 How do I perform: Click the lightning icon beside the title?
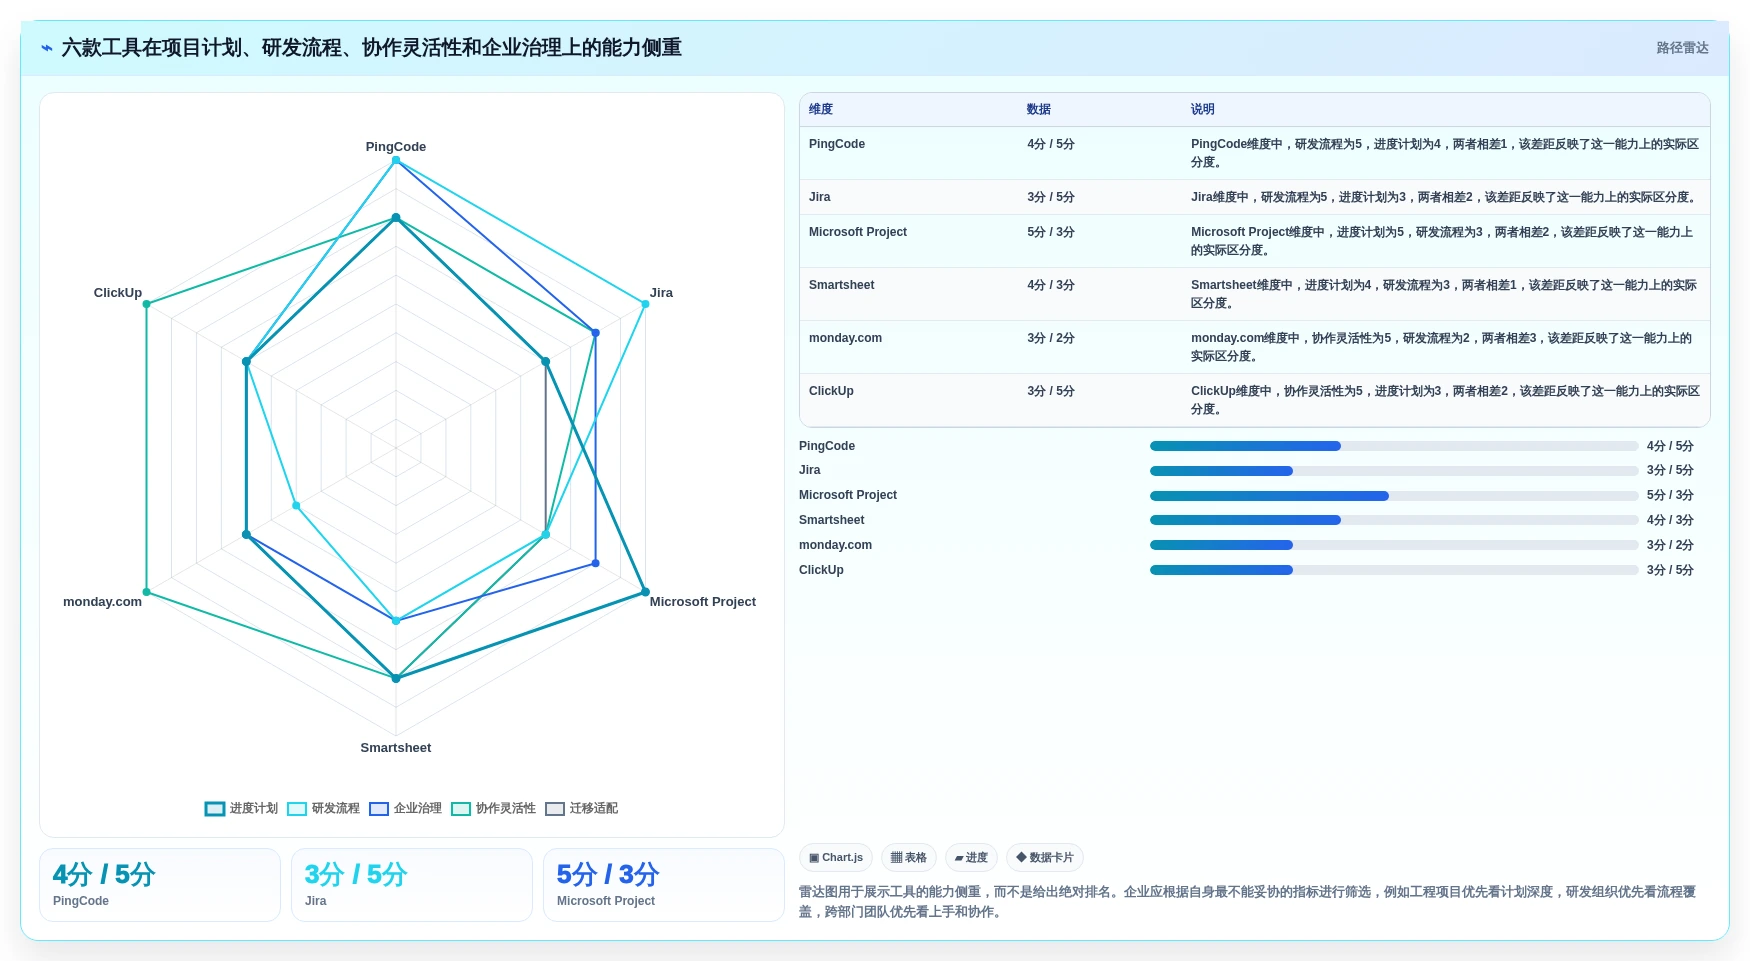[47, 48]
